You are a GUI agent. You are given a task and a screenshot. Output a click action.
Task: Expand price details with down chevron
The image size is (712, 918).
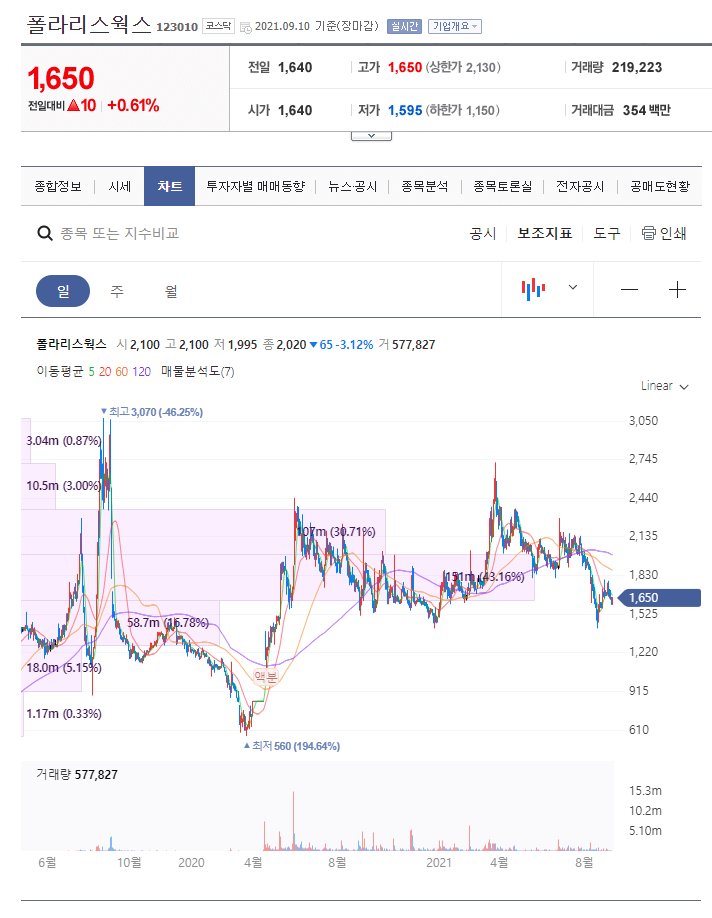click(x=371, y=136)
